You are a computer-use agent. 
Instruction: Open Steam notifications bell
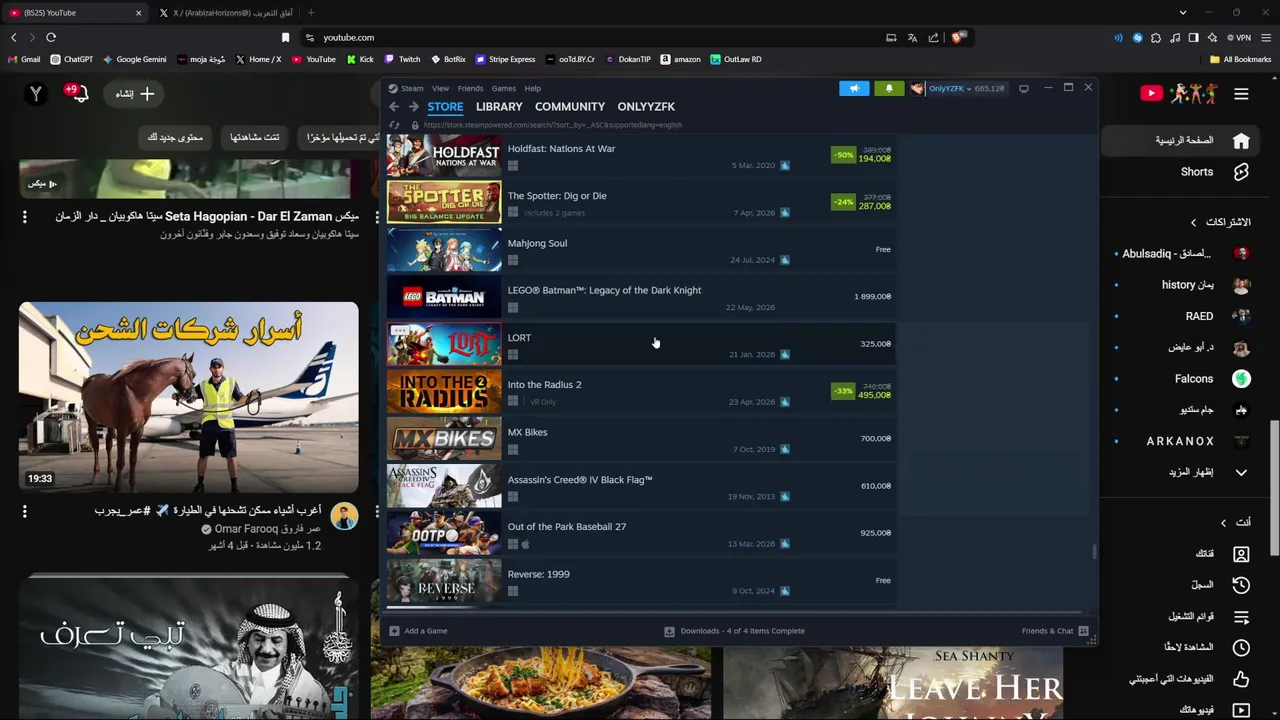[x=889, y=88]
